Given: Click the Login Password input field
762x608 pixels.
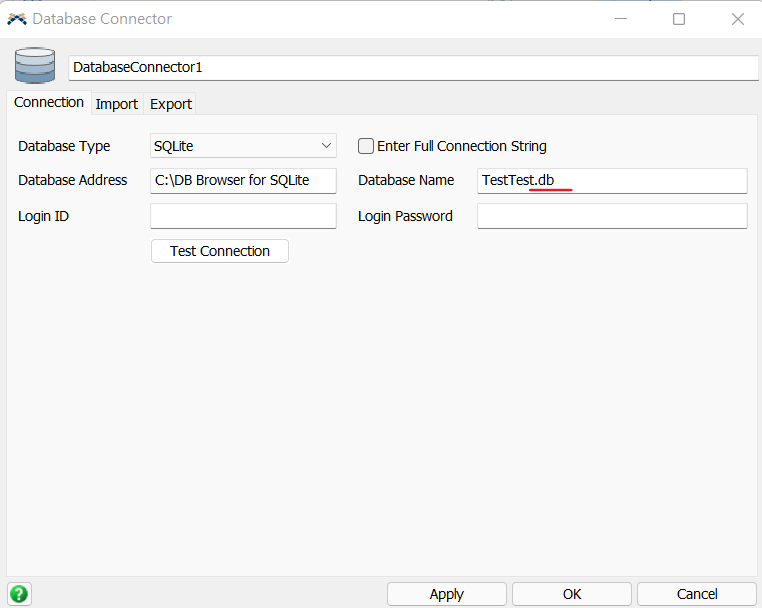Looking at the screenshot, I should pyautogui.click(x=612, y=216).
